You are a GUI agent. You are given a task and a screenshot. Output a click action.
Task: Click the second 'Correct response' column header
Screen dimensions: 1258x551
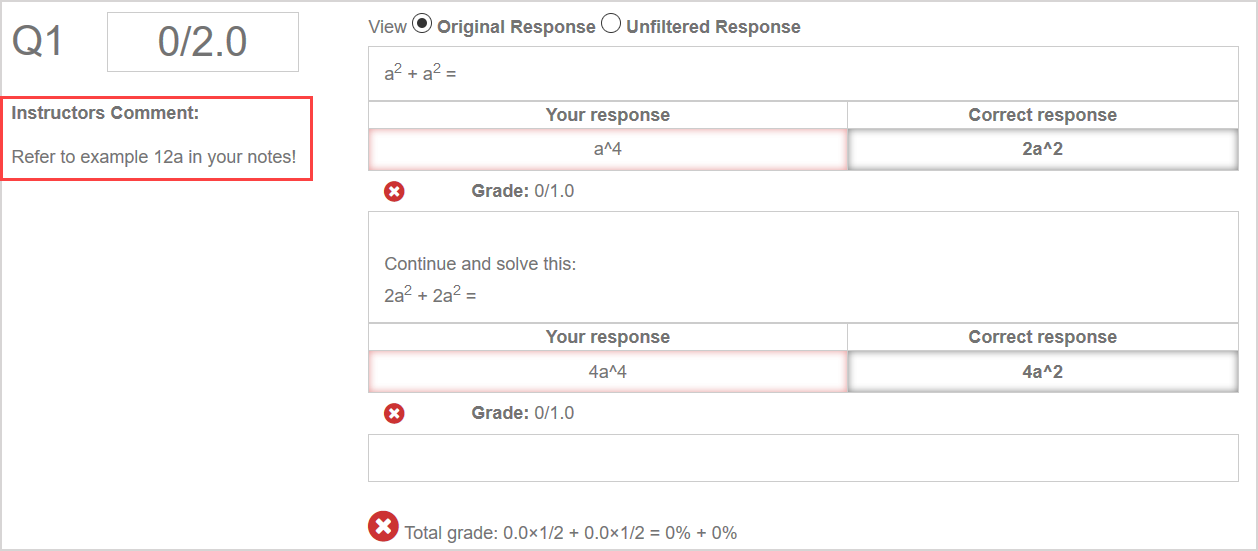(x=1042, y=337)
